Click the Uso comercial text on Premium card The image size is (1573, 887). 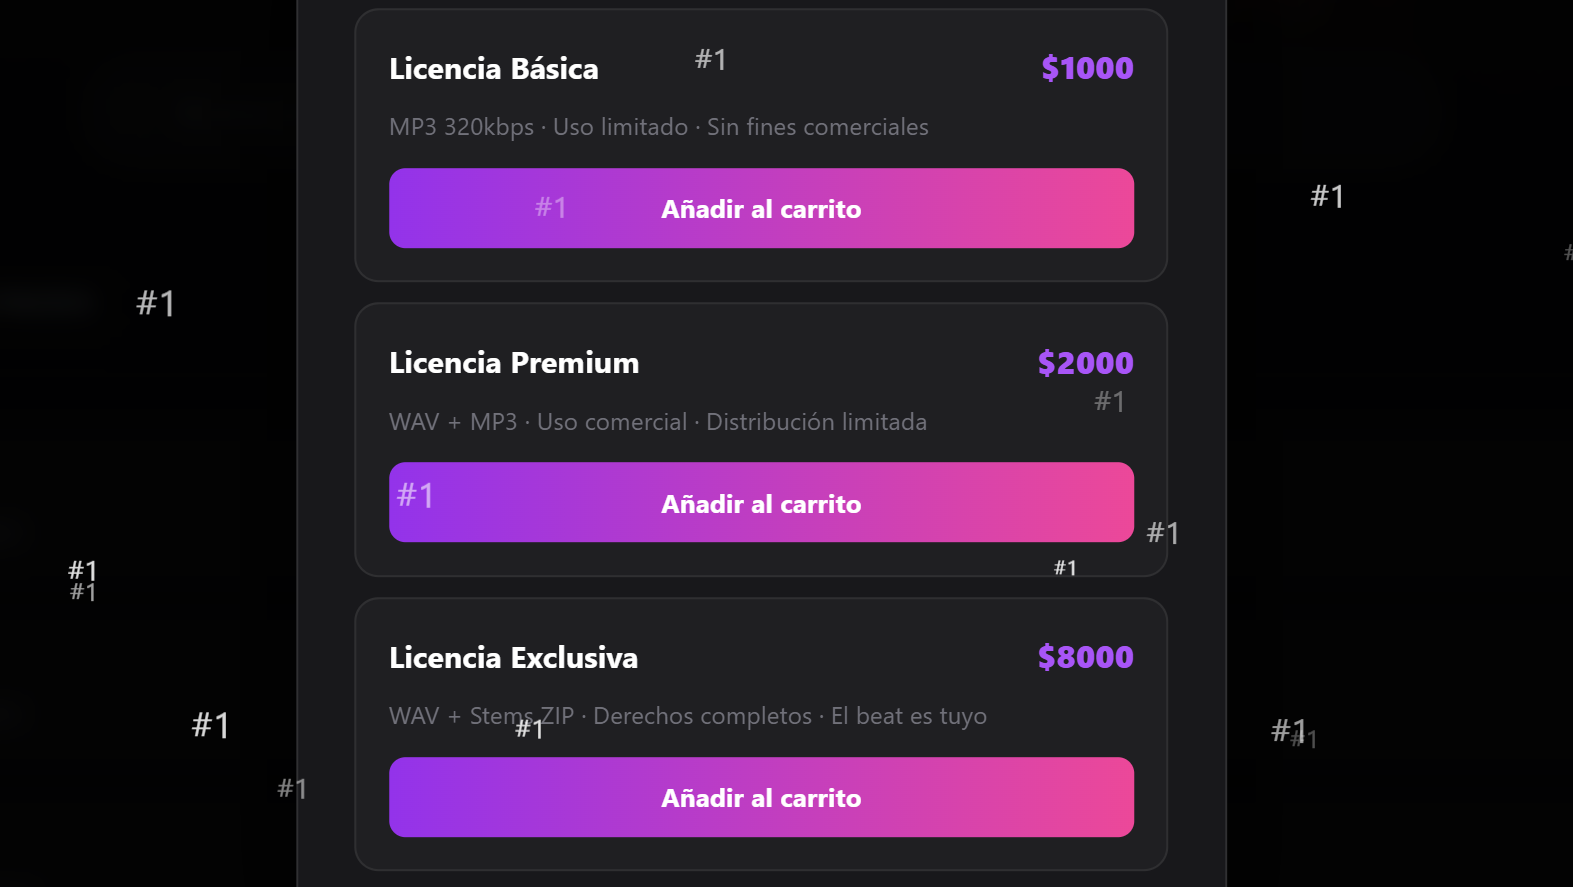click(611, 421)
